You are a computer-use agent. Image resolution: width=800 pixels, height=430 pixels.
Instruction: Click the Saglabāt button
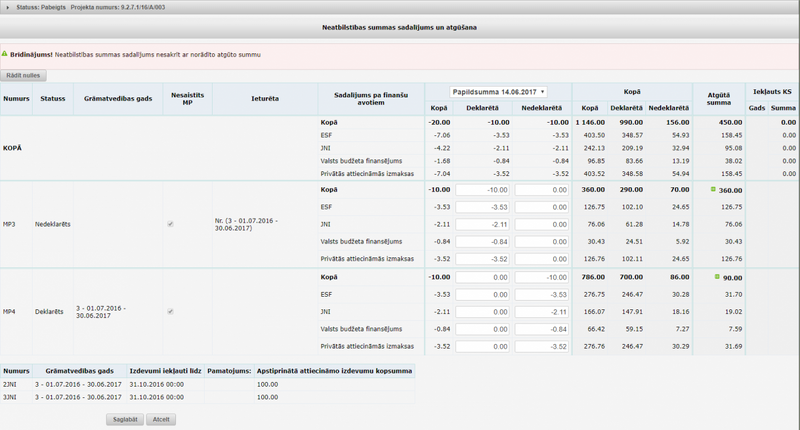point(125,420)
